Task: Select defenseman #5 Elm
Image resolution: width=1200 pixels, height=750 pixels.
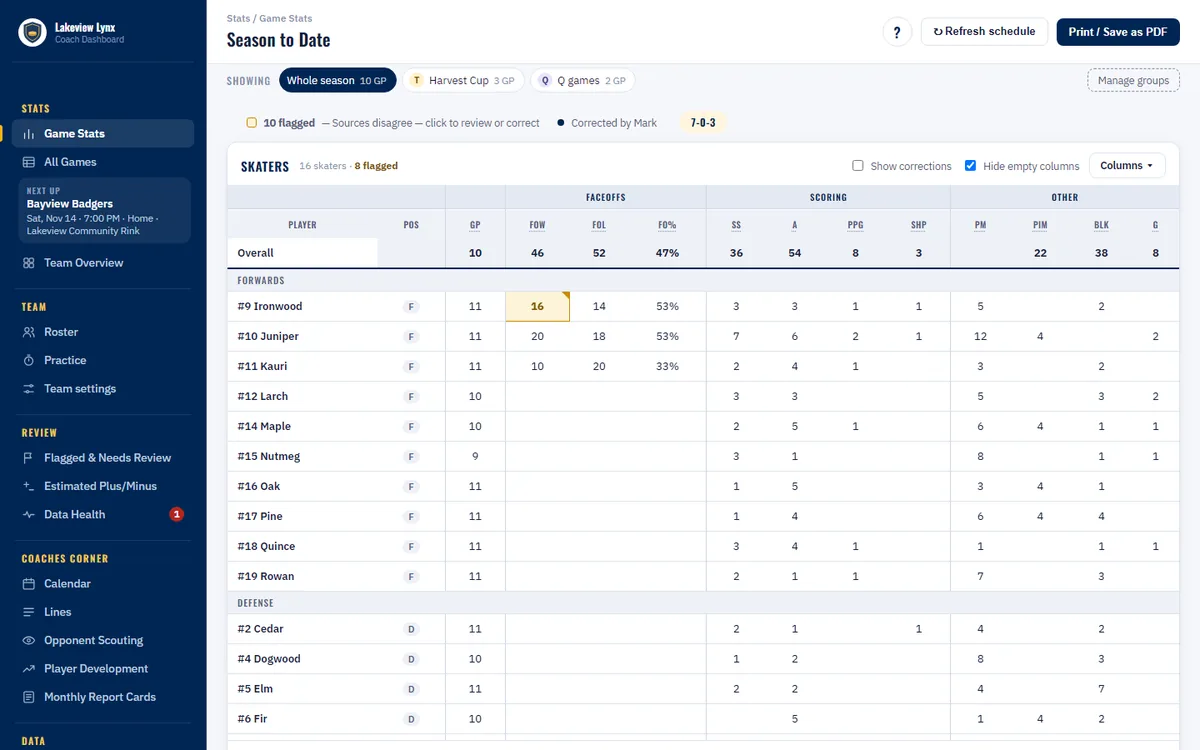Action: (254, 689)
